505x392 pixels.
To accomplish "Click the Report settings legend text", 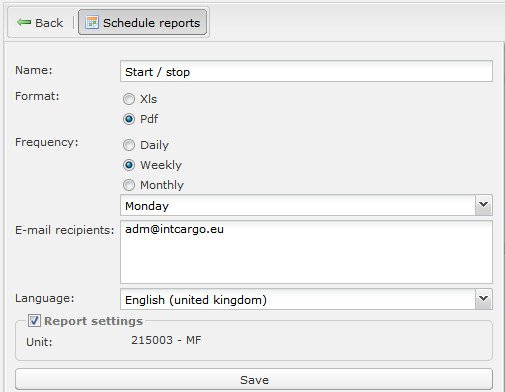I will [93, 321].
